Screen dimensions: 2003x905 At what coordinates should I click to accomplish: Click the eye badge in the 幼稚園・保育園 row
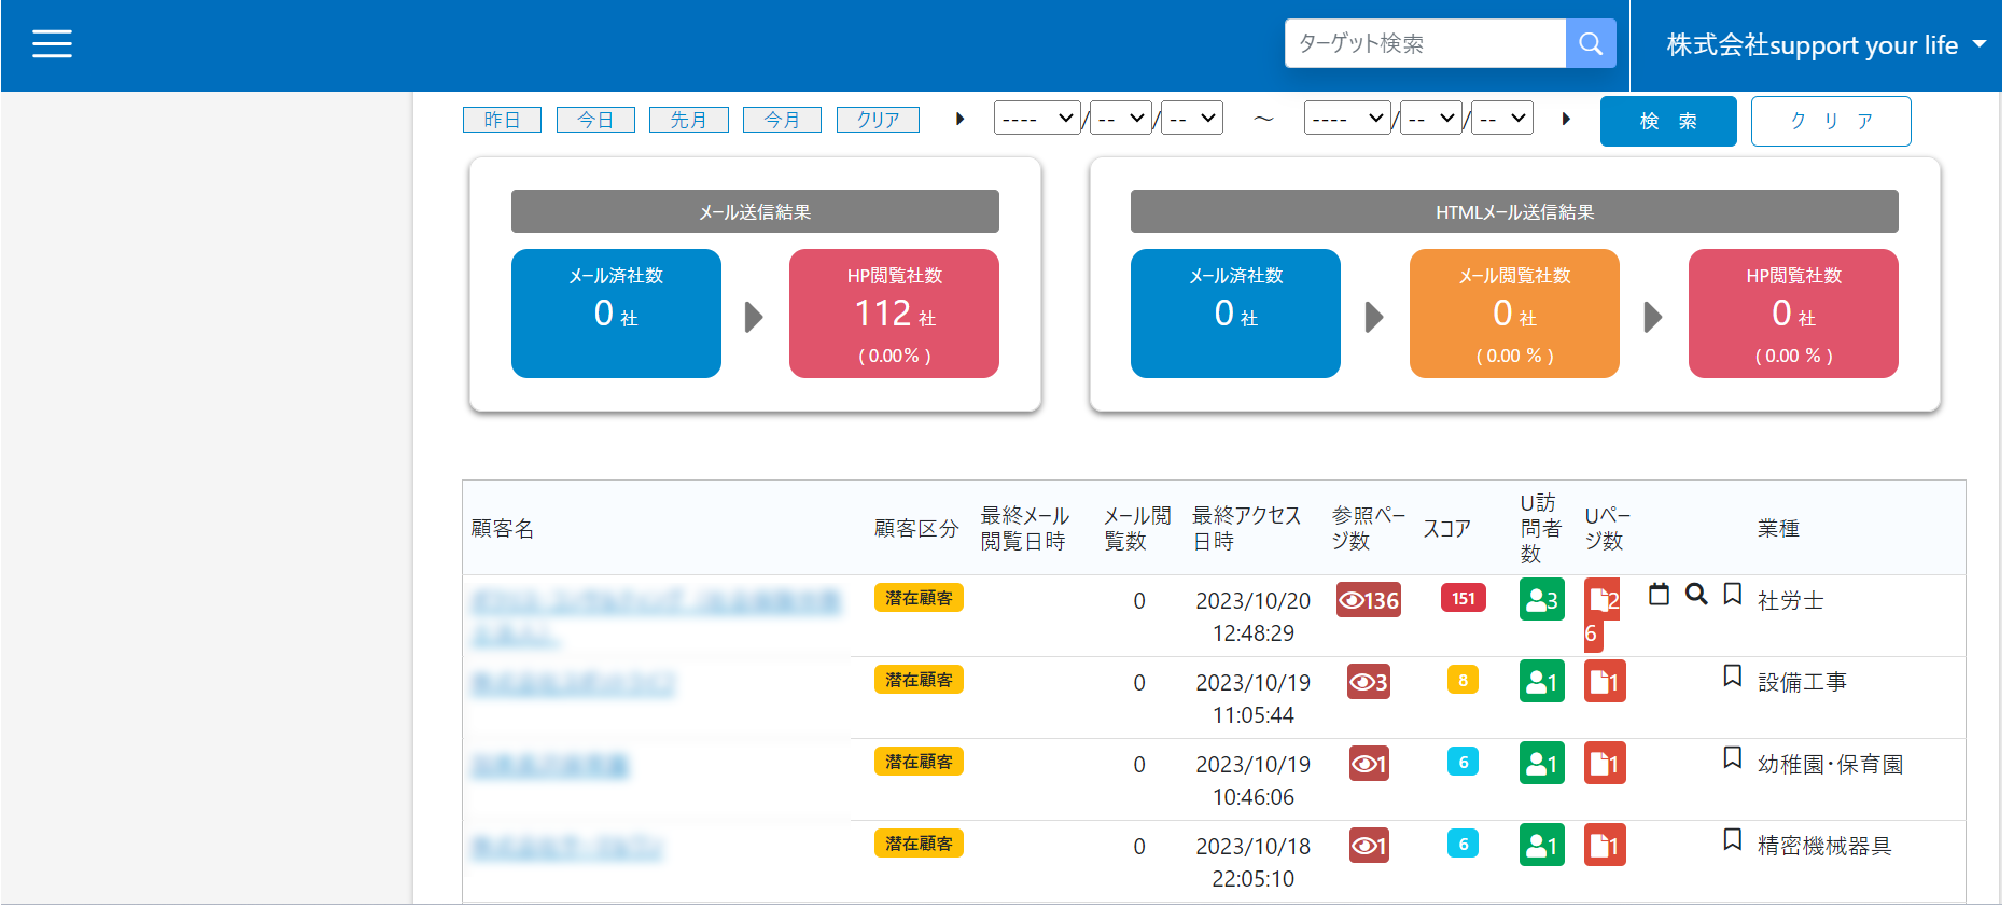[1368, 764]
